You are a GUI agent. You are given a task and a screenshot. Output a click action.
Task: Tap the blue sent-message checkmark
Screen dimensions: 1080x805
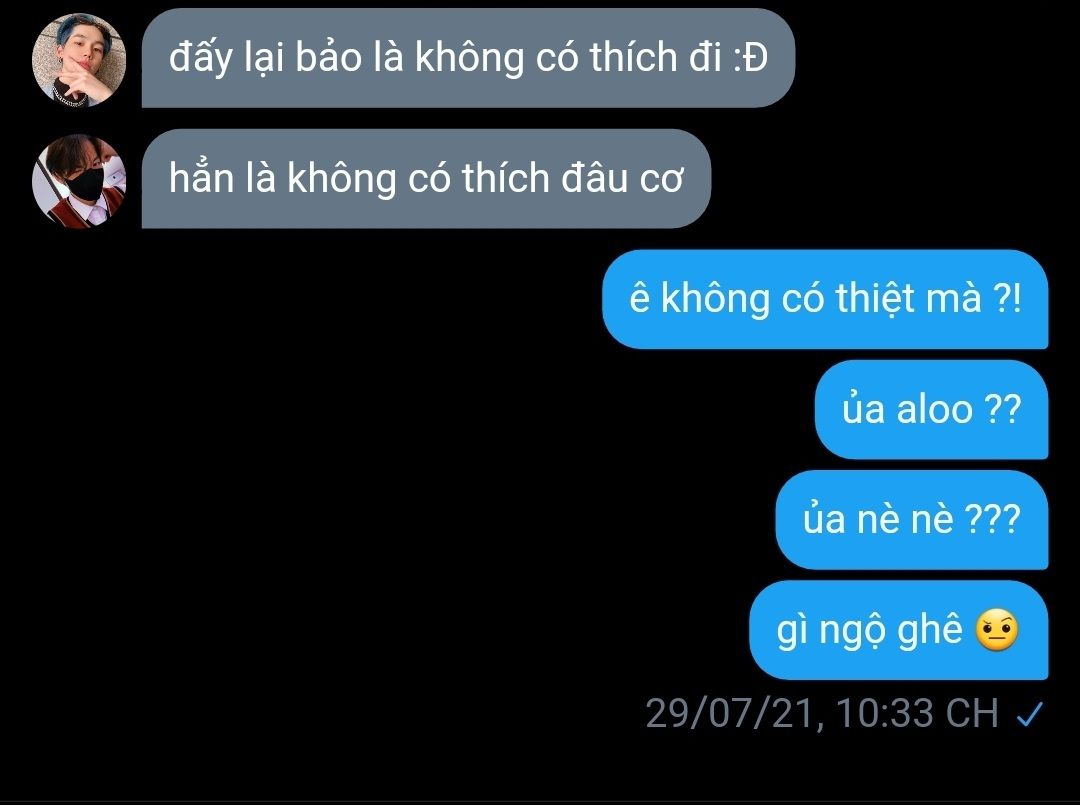coord(1030,714)
